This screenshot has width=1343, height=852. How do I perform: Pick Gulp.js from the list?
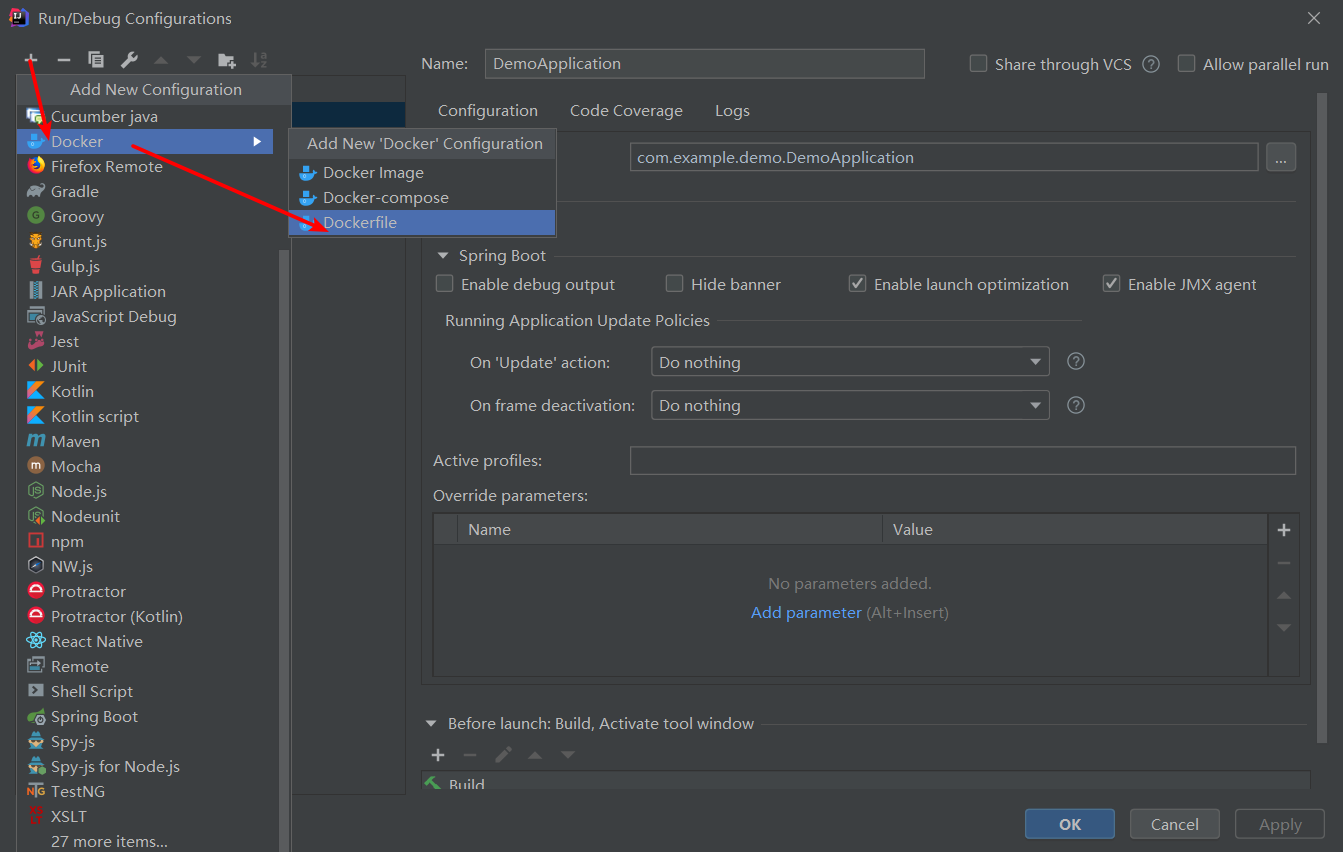click(145, 266)
